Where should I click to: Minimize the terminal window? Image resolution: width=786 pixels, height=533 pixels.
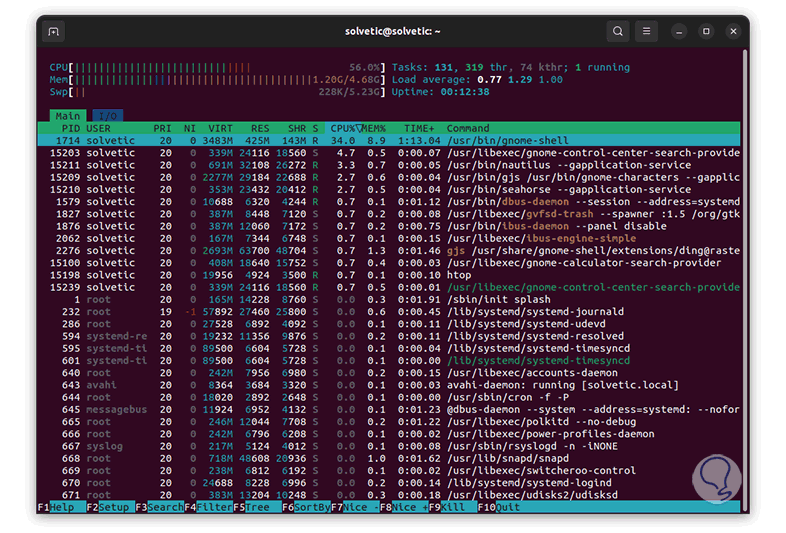[679, 32]
